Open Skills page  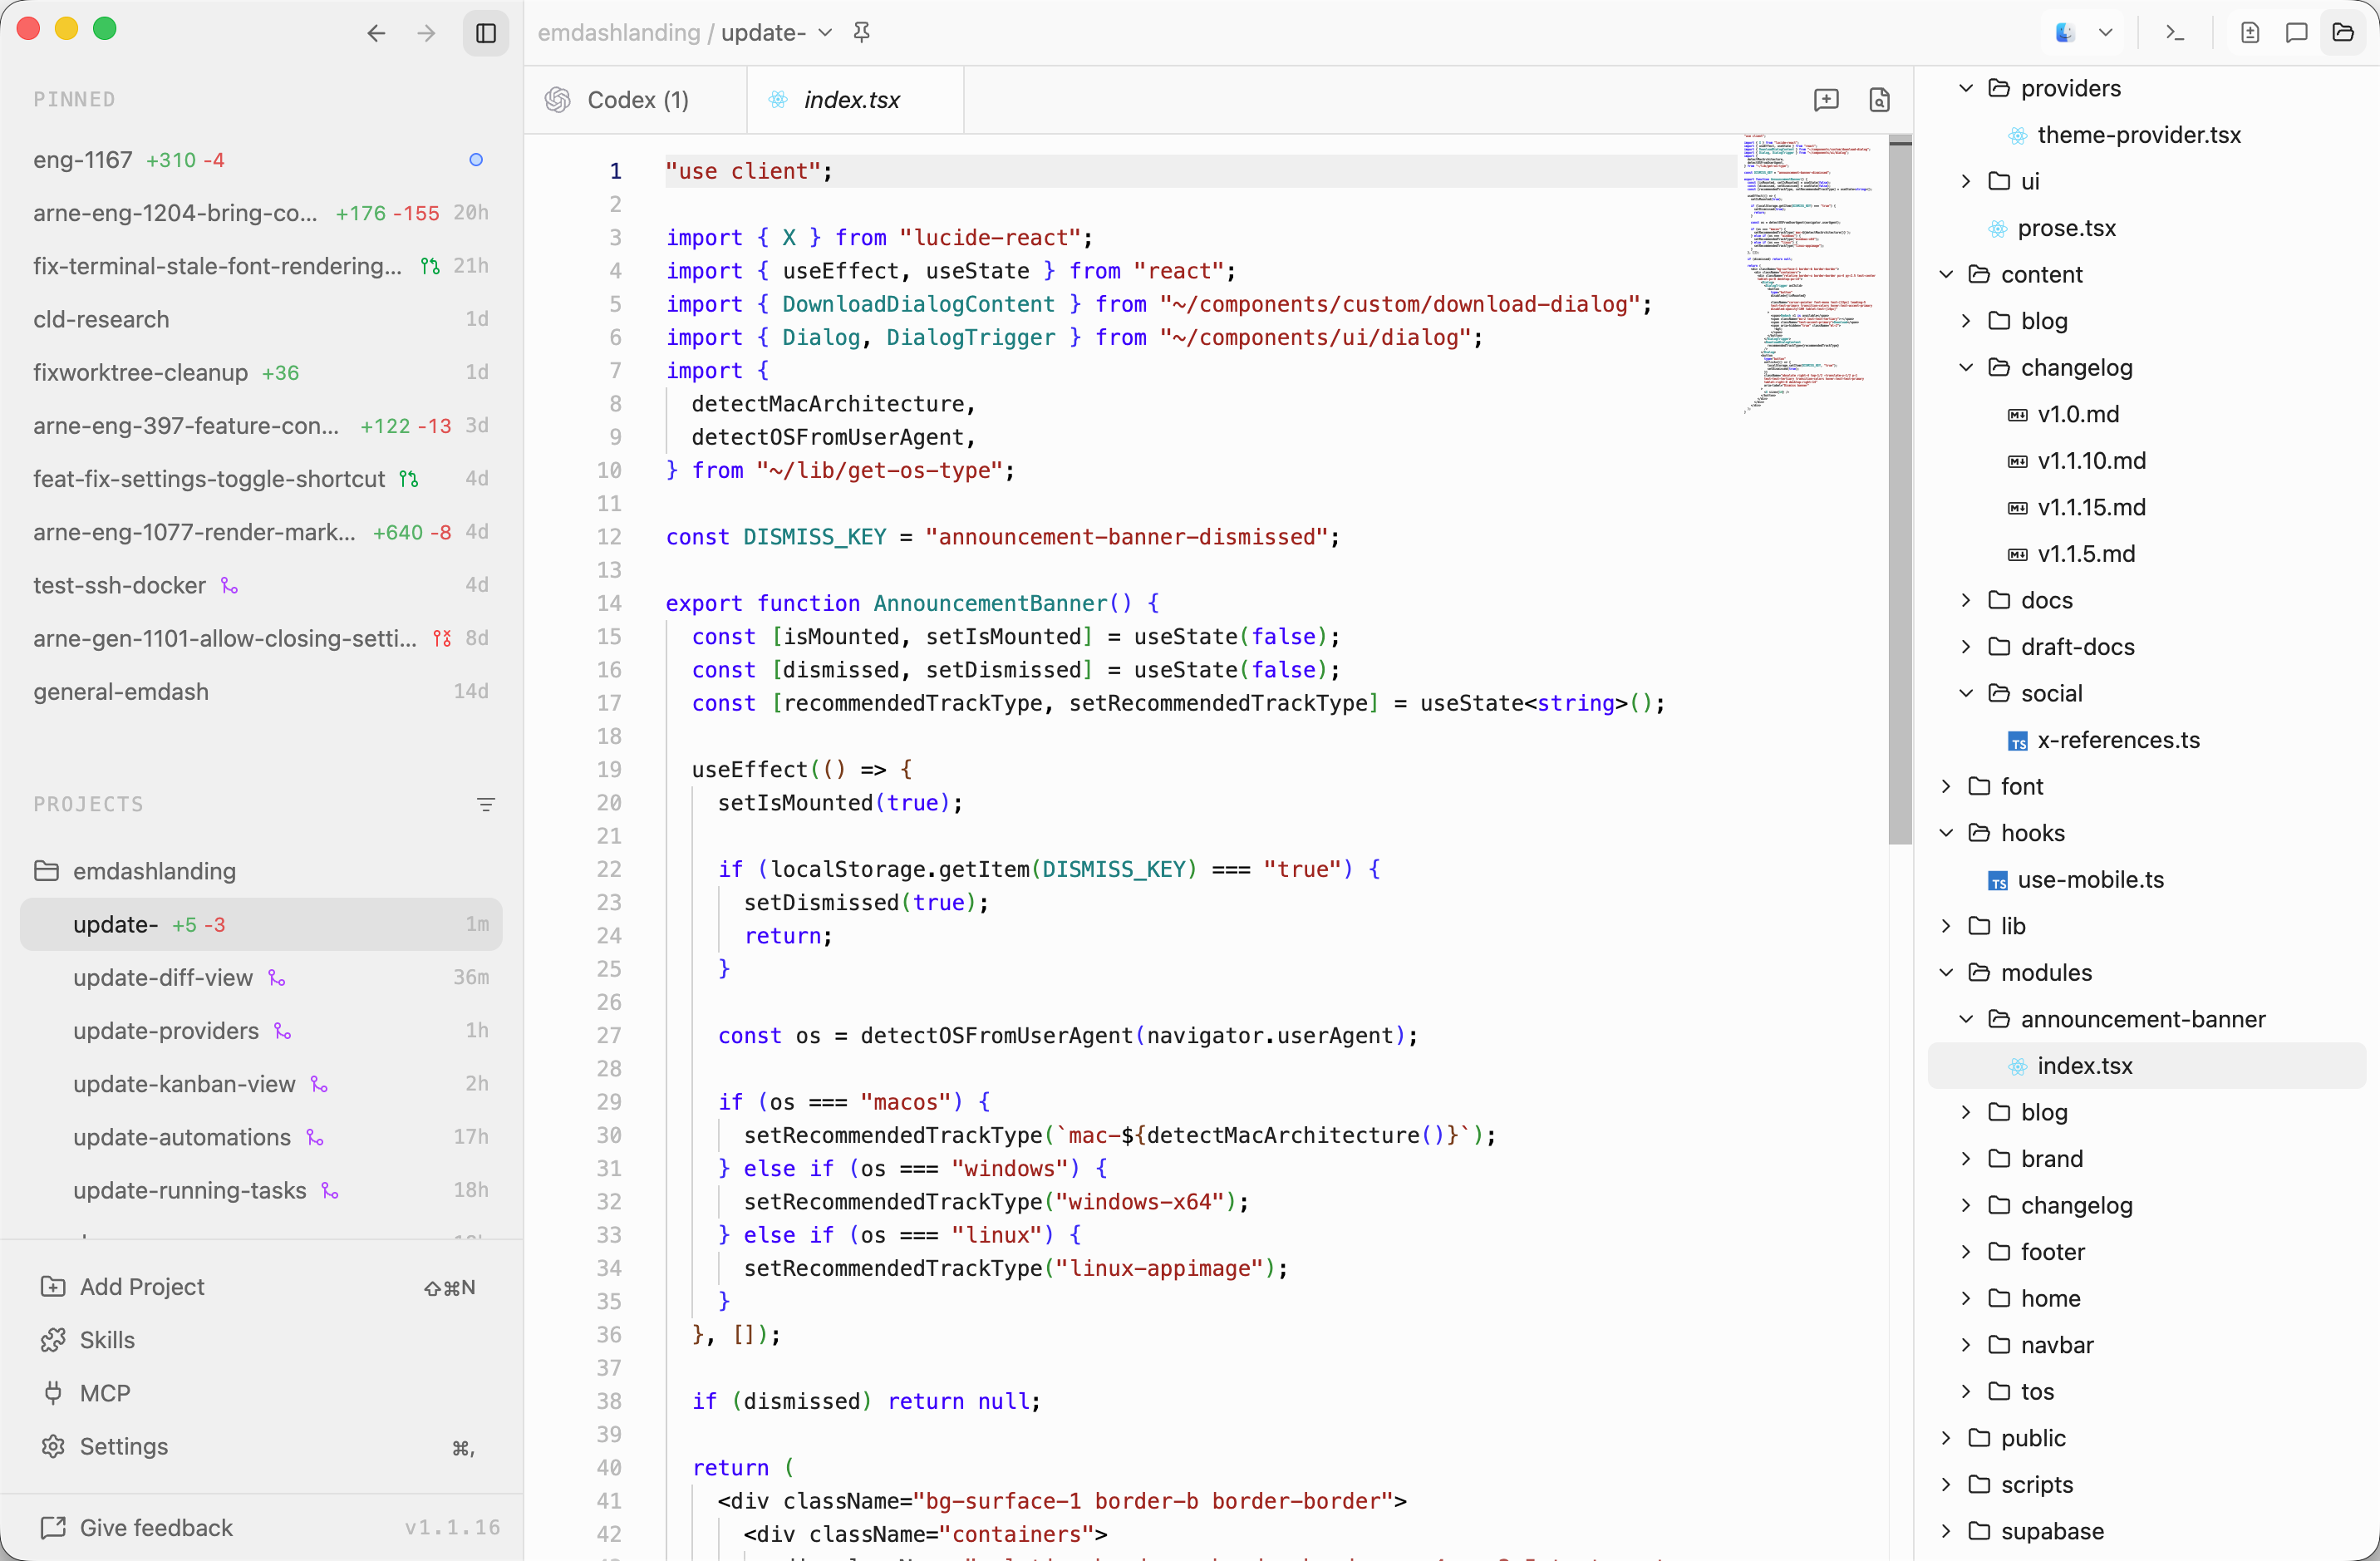261,1340
